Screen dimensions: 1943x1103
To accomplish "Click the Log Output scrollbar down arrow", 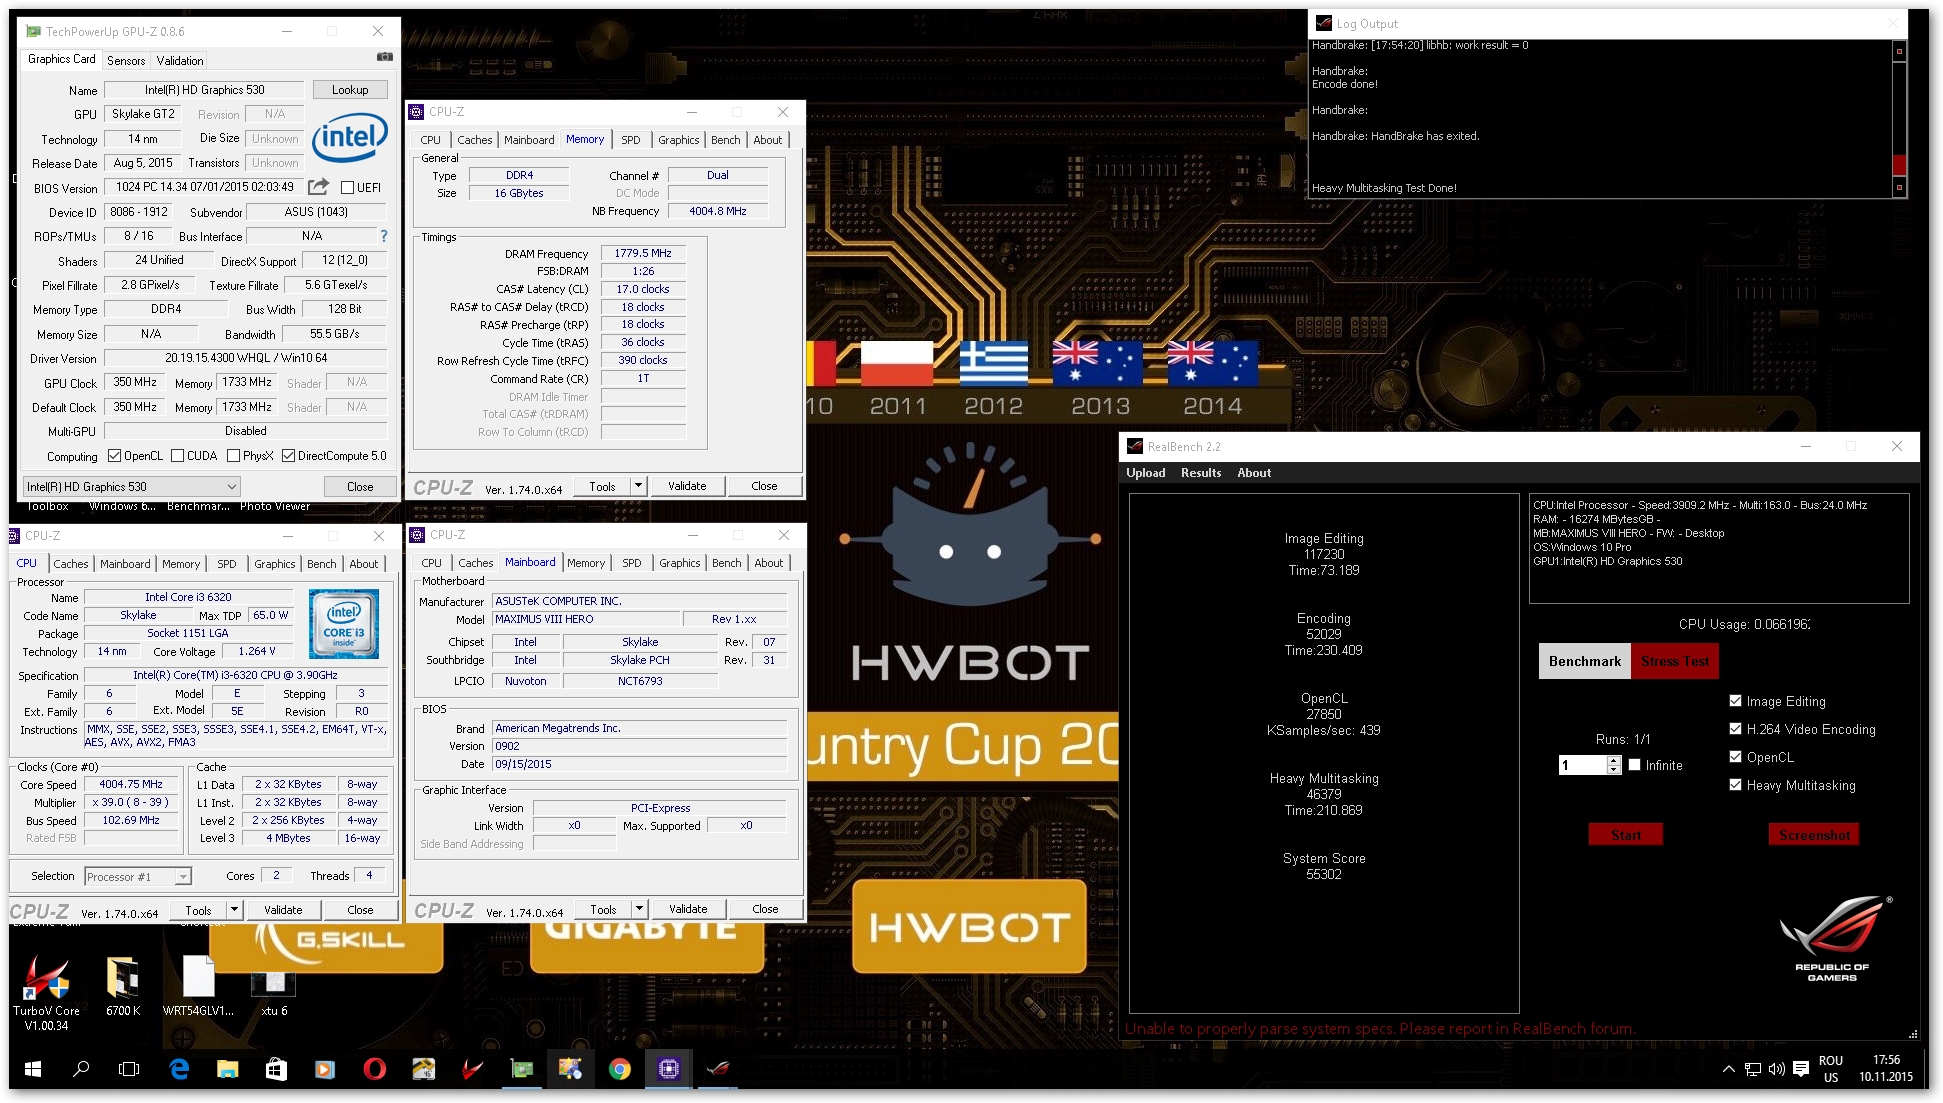I will [x=1899, y=187].
